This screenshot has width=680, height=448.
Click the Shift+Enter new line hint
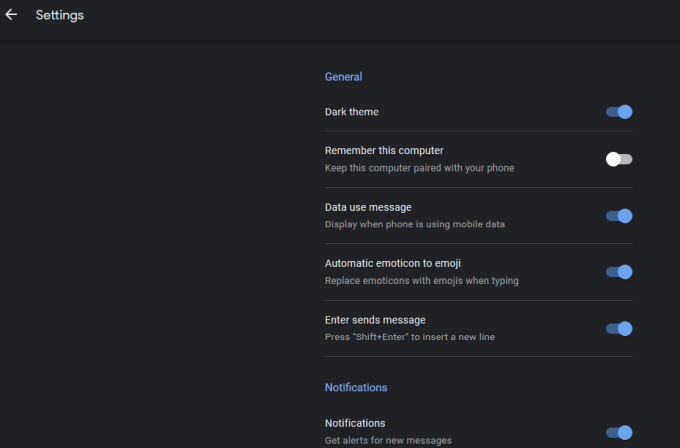point(410,337)
